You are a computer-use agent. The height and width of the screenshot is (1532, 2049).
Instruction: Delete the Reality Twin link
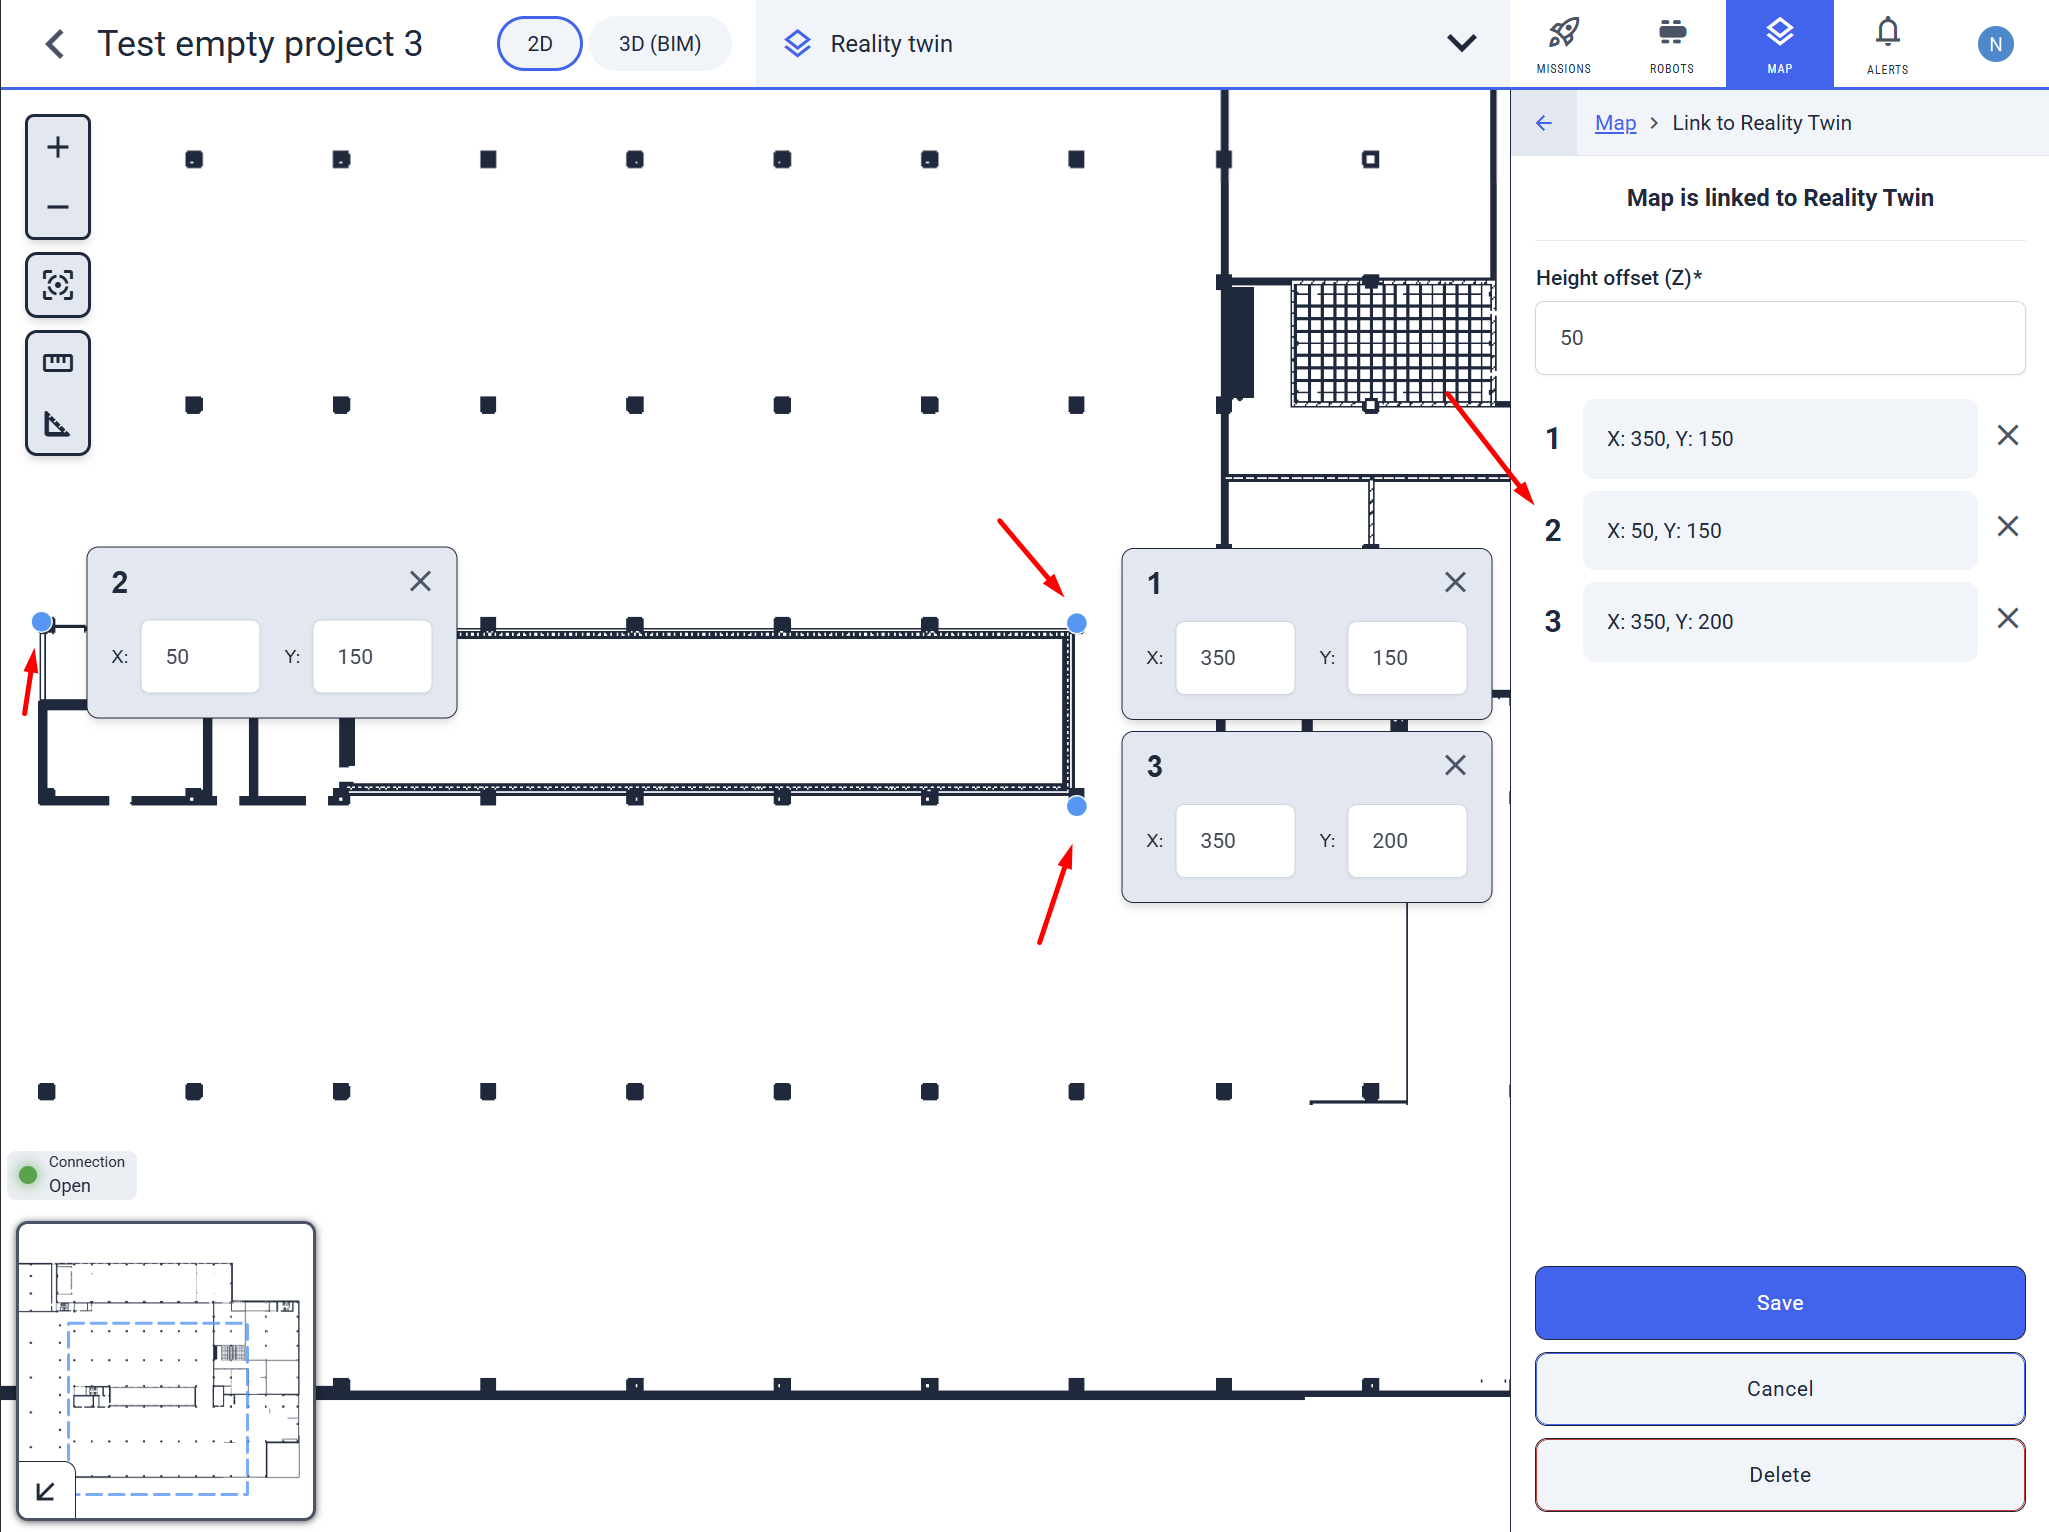point(1780,1475)
